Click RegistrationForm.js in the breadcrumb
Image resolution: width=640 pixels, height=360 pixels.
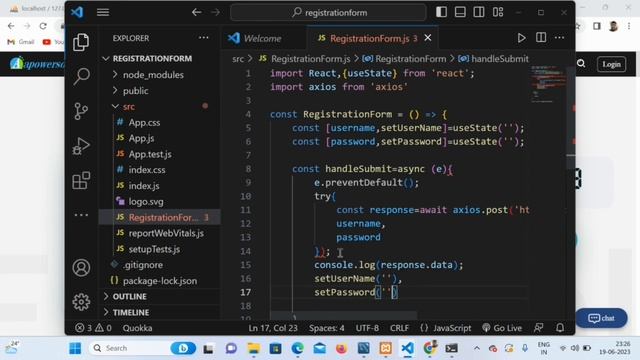310,59
